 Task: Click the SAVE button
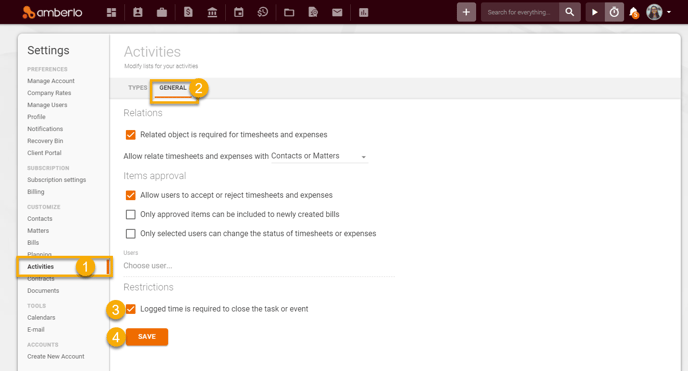coord(147,337)
